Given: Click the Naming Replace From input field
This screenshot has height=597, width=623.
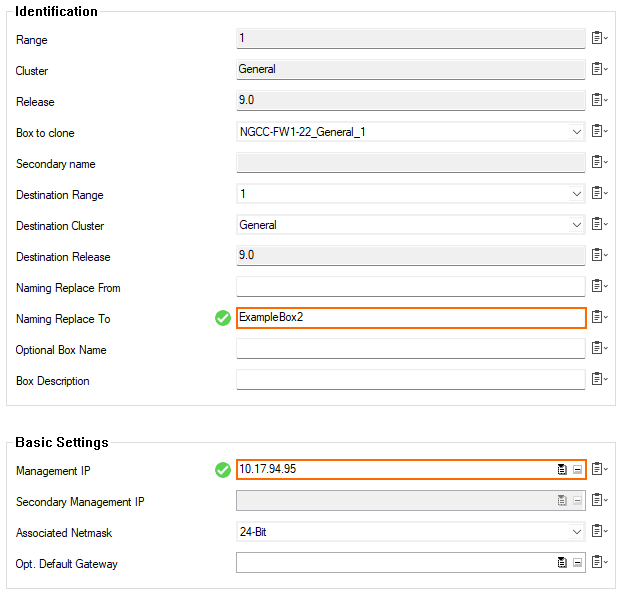Looking at the screenshot, I should (x=411, y=286).
